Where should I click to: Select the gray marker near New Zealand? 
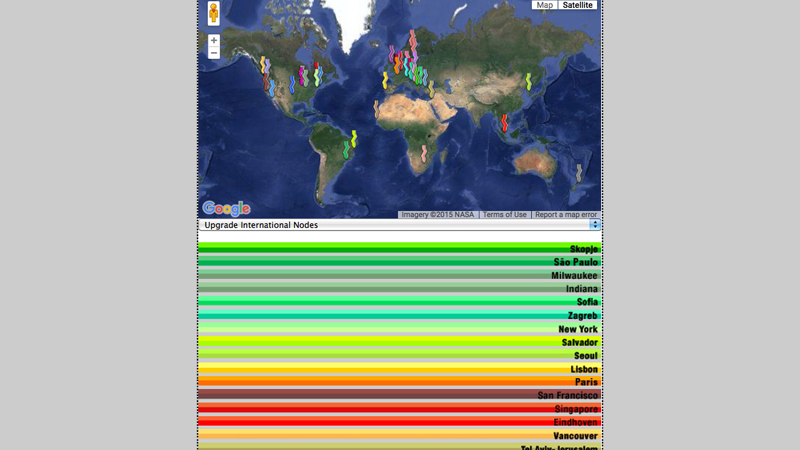(579, 173)
